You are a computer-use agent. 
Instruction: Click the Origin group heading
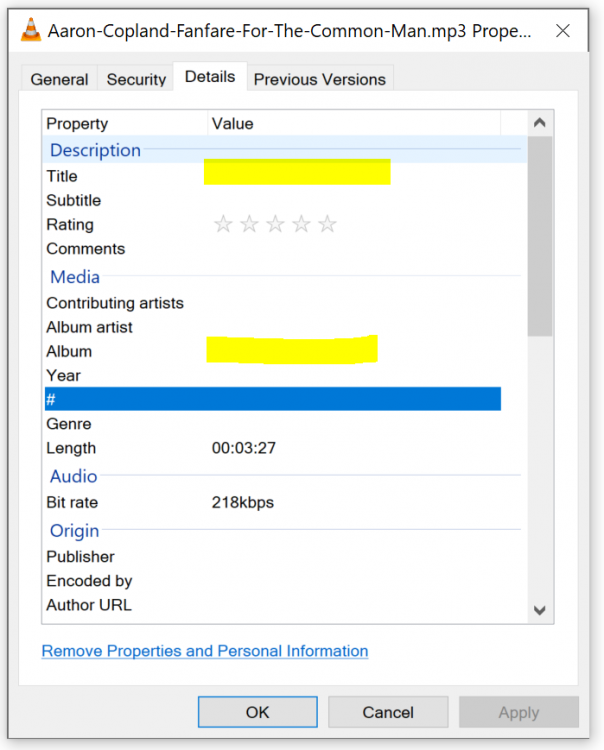coord(75,530)
